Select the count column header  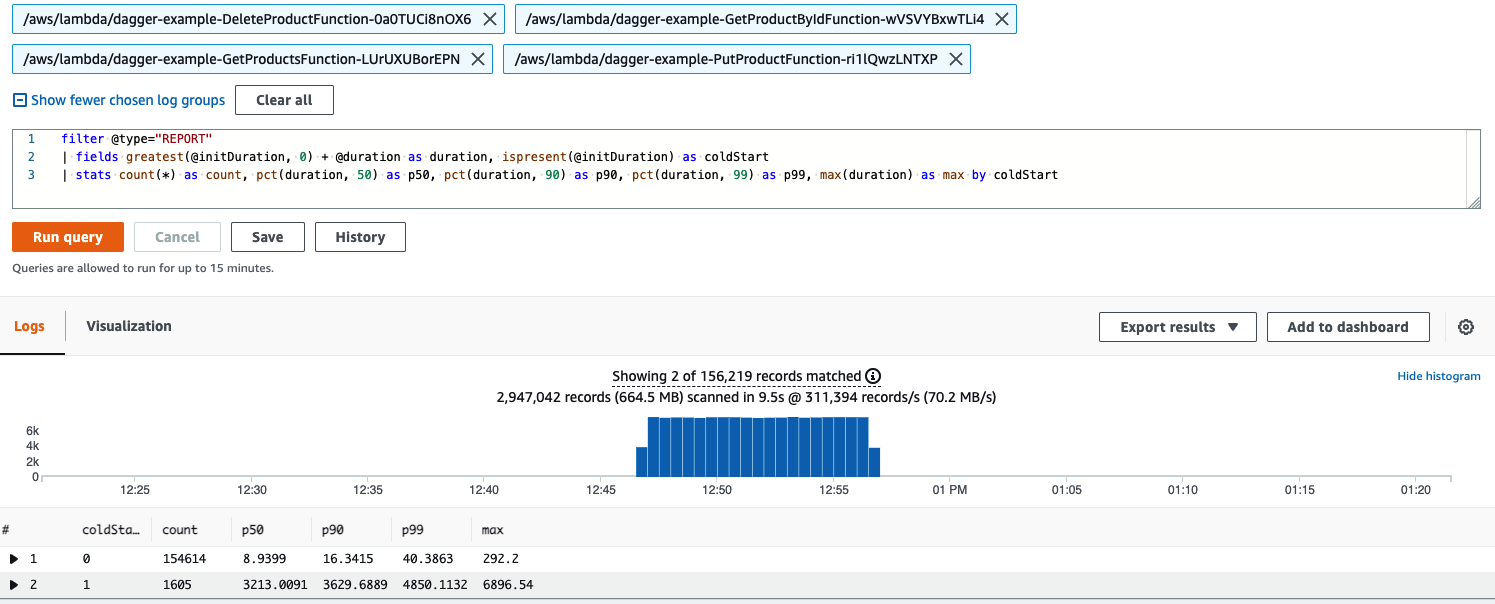point(181,530)
